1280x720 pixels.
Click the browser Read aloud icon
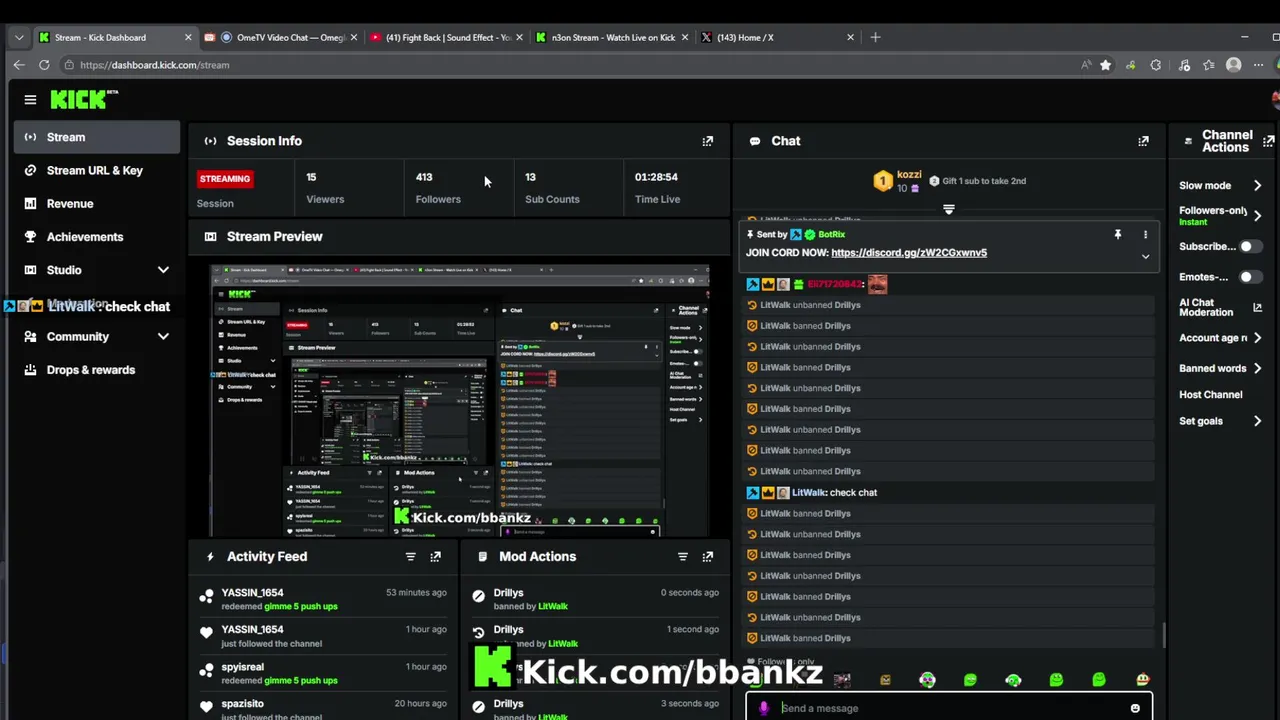click(1086, 65)
